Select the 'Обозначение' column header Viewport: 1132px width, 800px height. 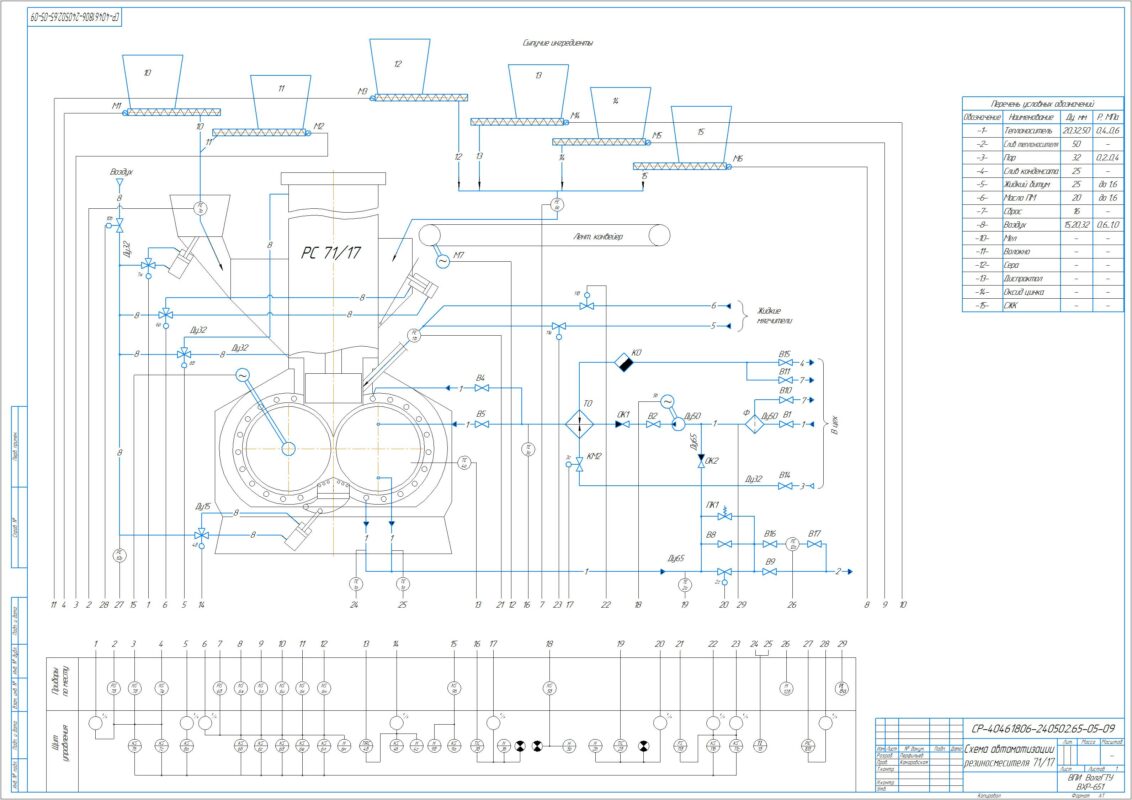(x=983, y=117)
